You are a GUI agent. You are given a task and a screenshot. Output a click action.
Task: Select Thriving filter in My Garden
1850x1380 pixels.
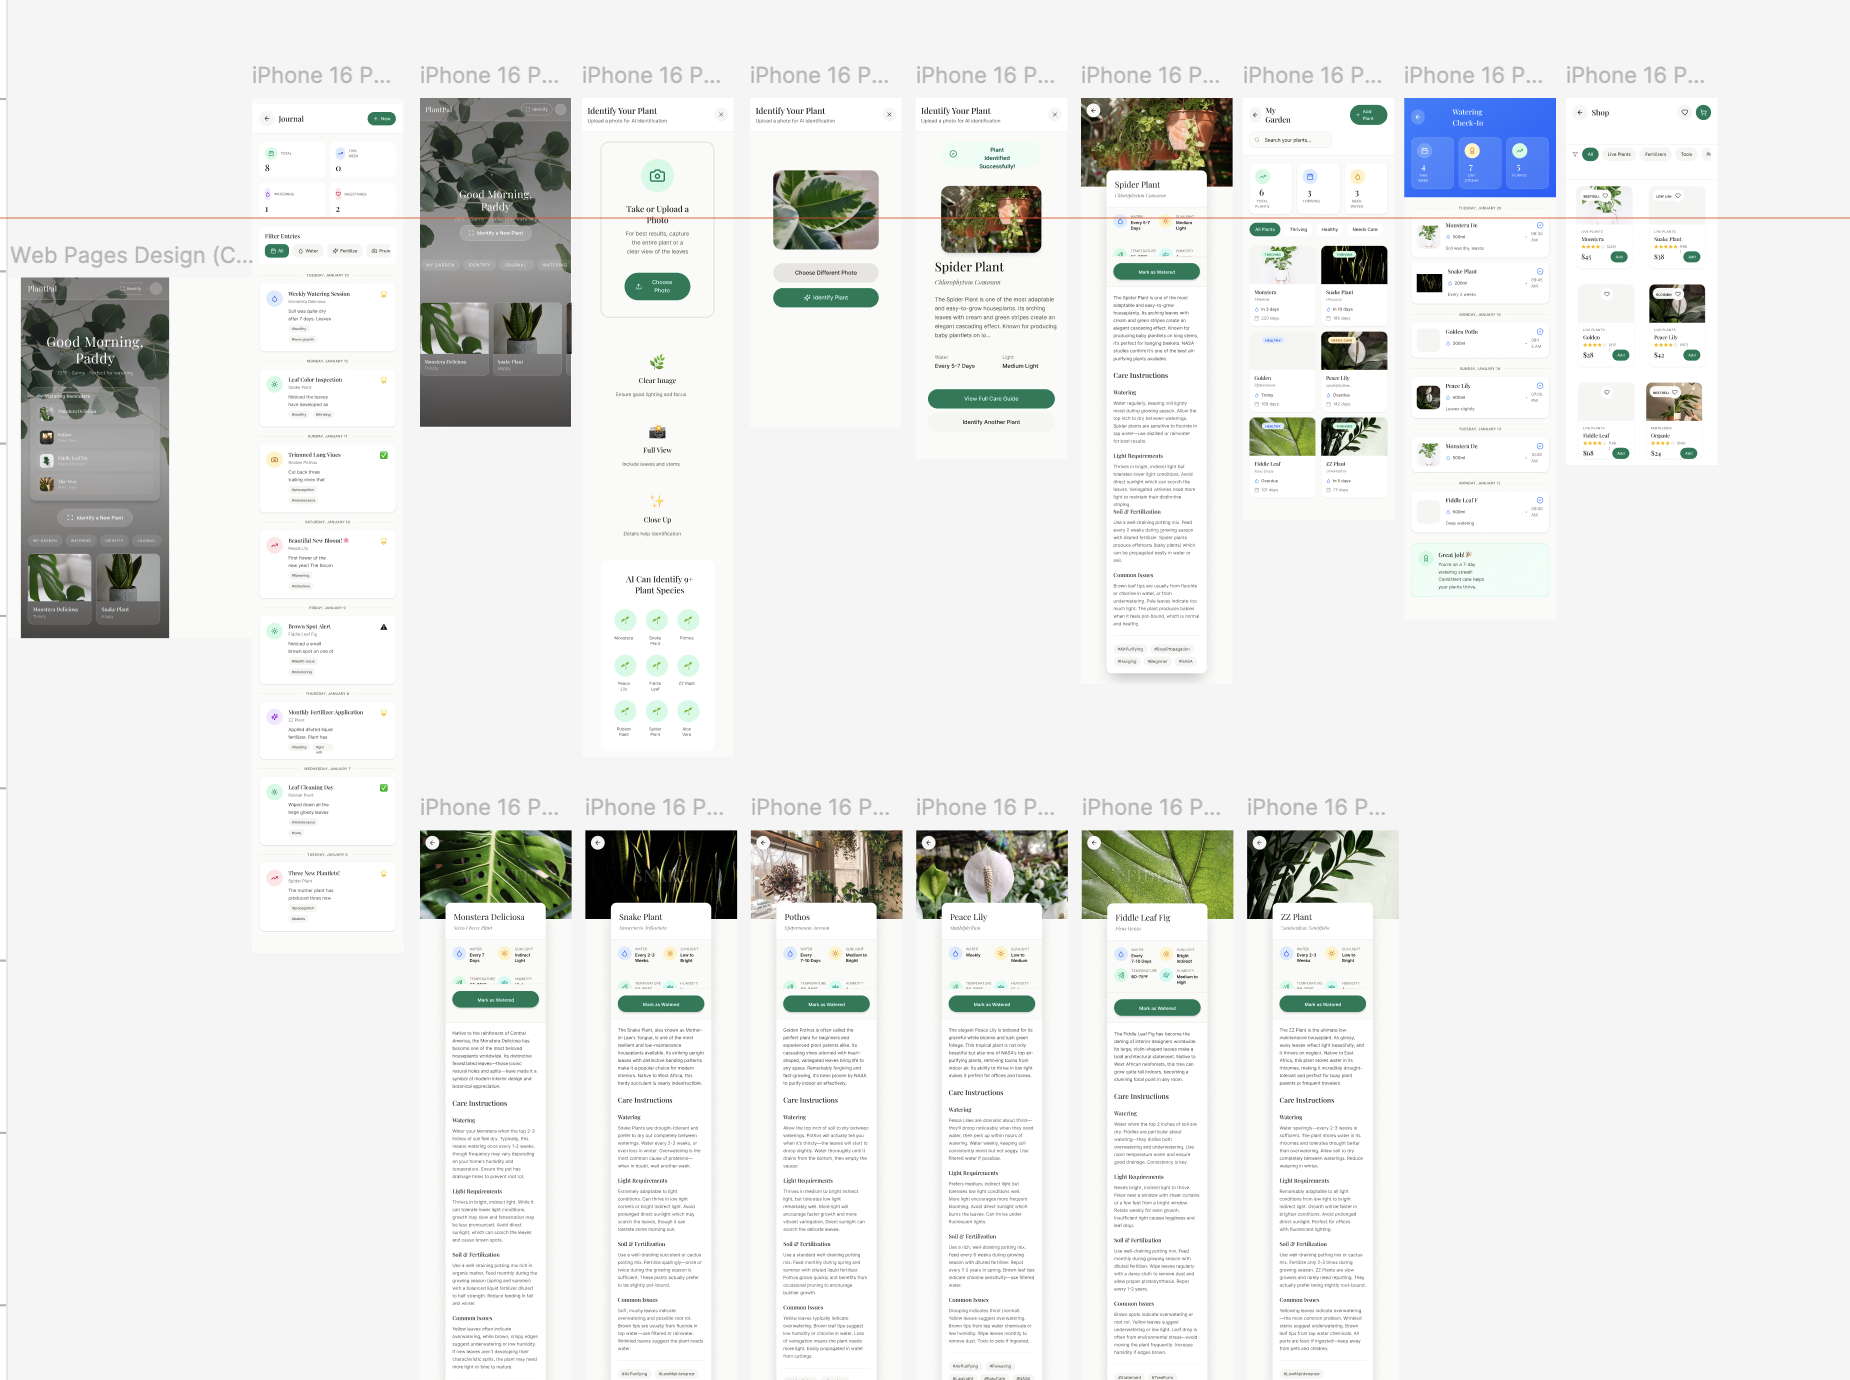point(1298,229)
